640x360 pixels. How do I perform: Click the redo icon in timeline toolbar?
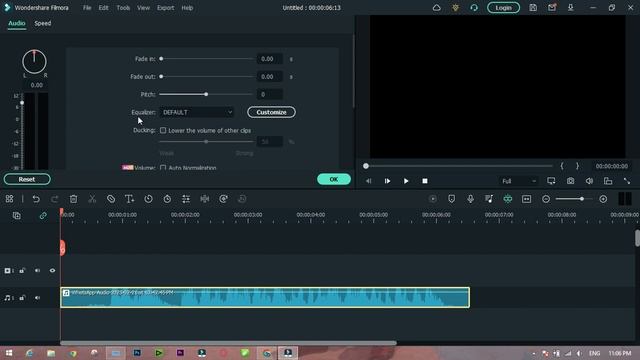(x=55, y=199)
